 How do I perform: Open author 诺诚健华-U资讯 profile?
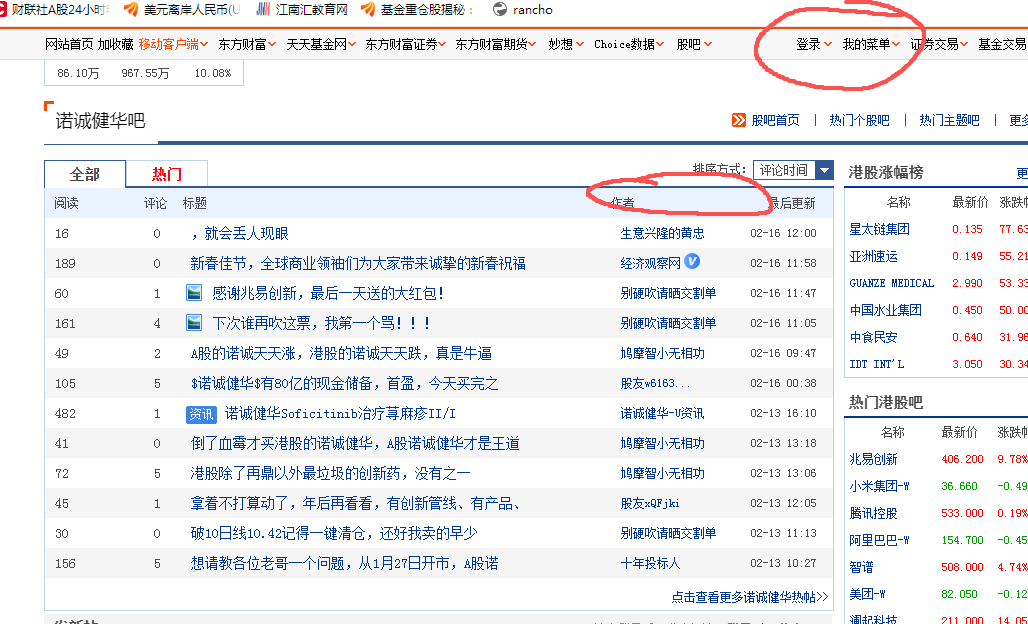[x=662, y=414]
